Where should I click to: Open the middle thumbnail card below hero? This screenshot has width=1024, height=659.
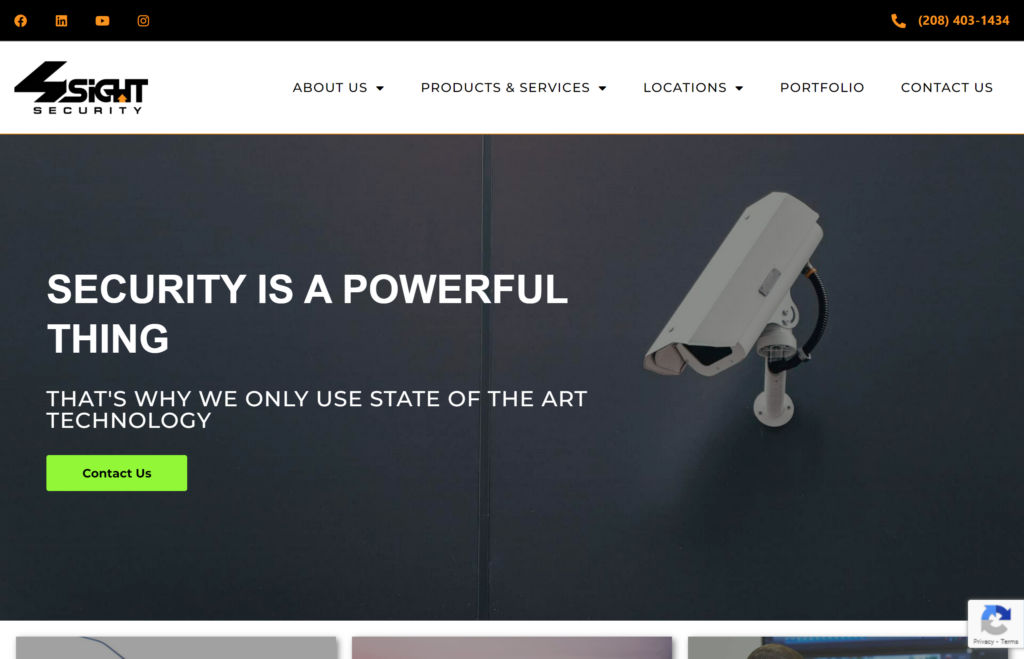[512, 648]
